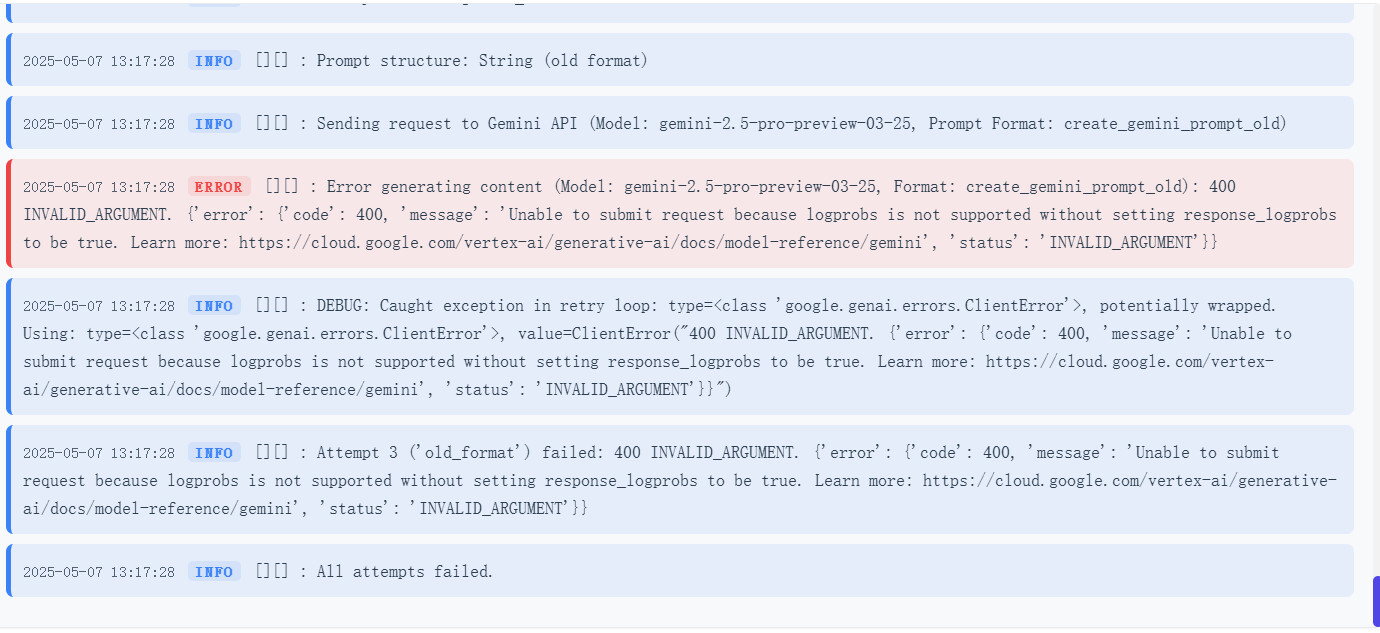
Task: Click the partially visible log entry at top
Action: coord(680,10)
